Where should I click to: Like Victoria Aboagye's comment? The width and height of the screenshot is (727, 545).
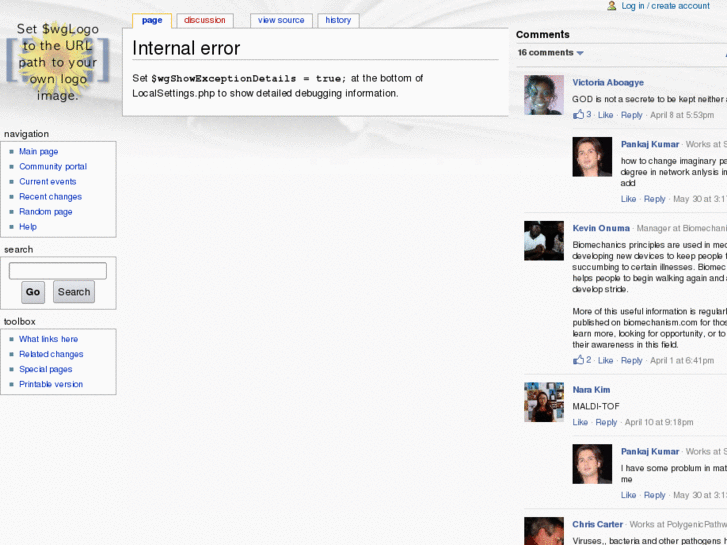click(606, 115)
